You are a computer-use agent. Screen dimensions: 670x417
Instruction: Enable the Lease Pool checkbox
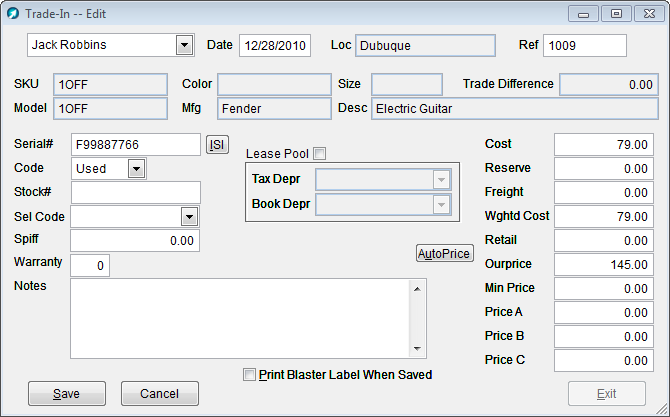[x=319, y=153]
